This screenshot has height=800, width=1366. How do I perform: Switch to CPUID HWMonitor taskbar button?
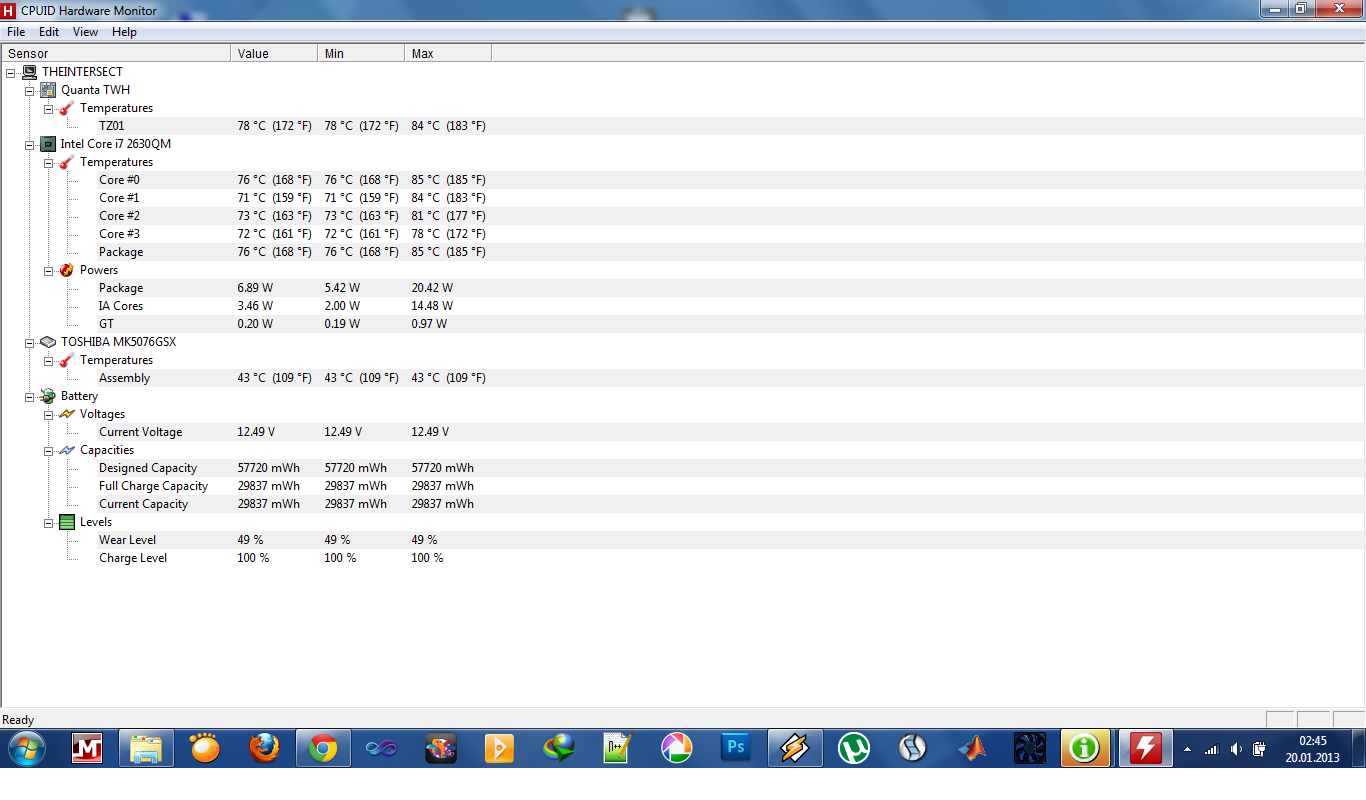coord(1144,748)
